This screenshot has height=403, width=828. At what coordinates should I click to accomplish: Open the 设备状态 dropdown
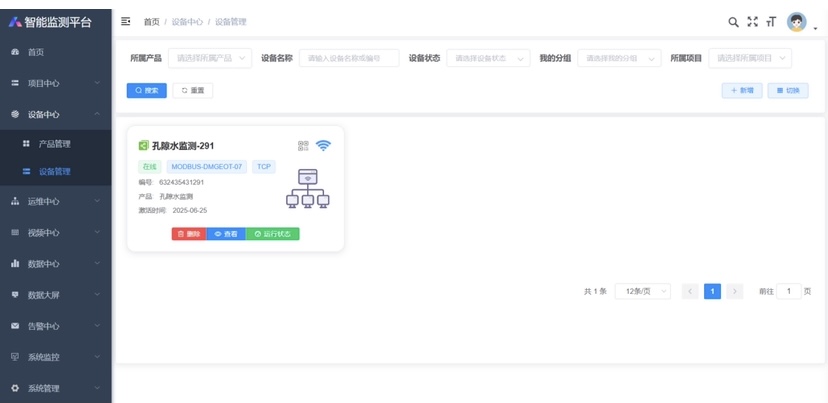coord(488,58)
